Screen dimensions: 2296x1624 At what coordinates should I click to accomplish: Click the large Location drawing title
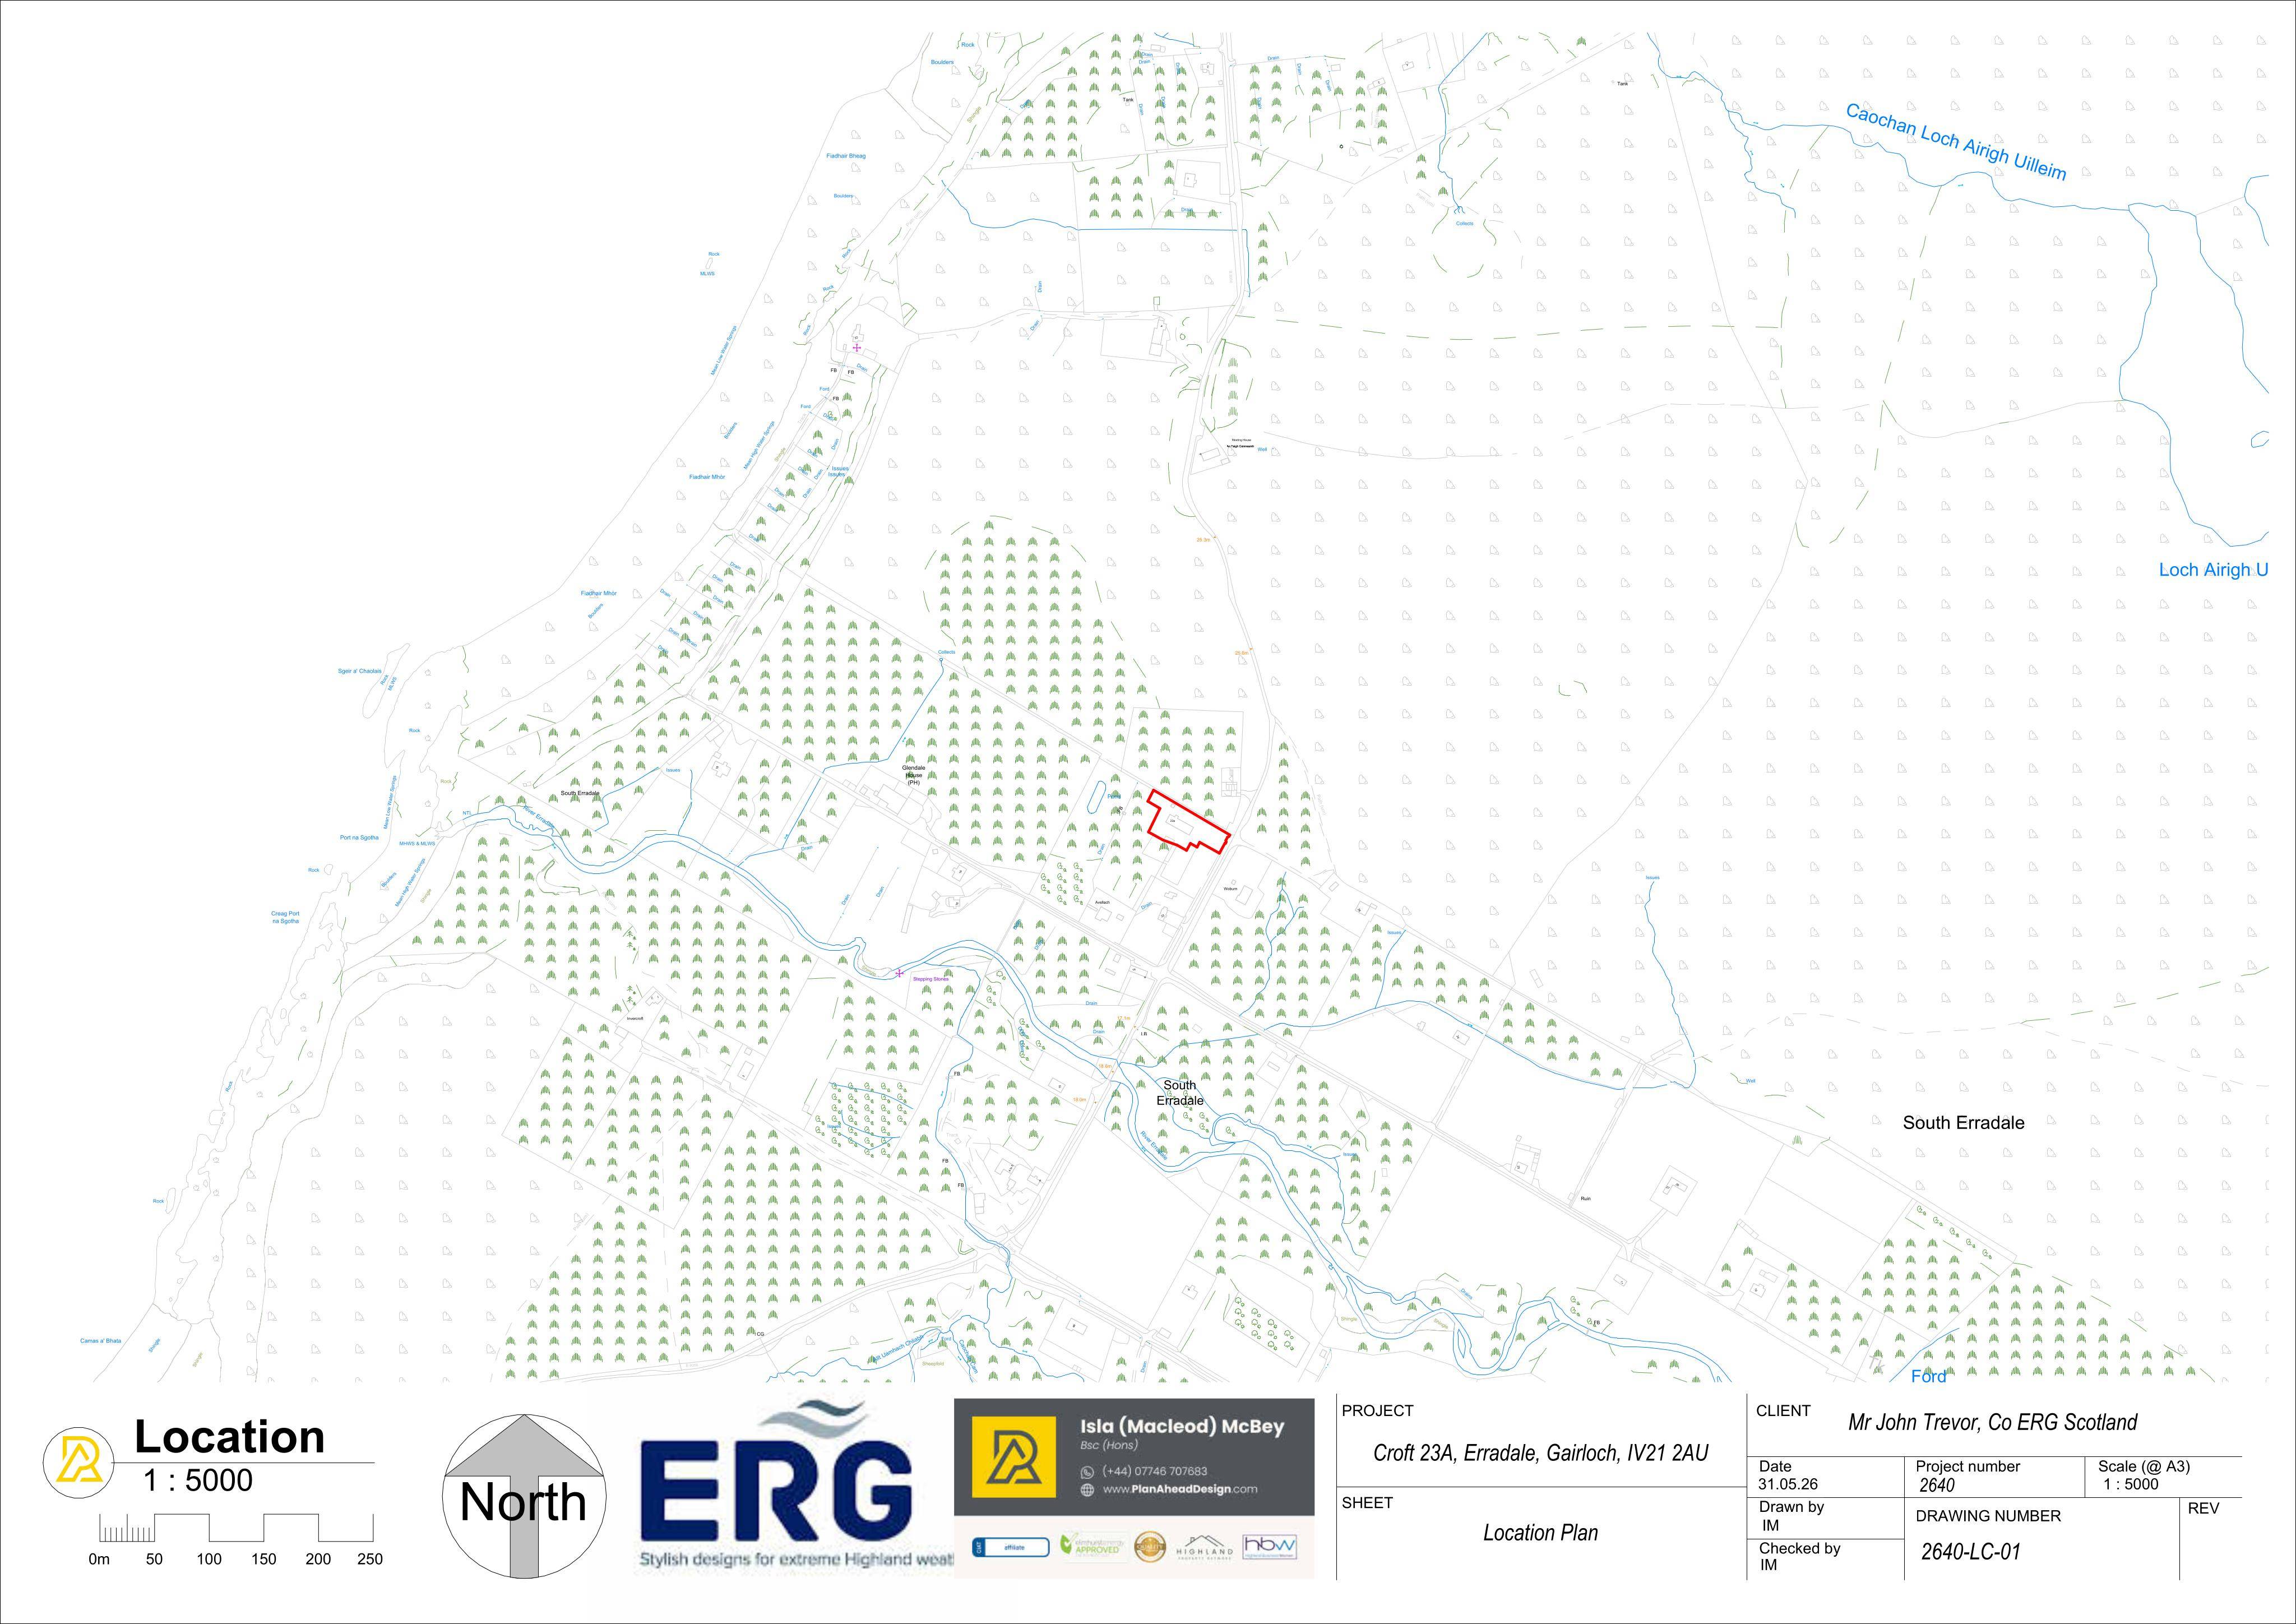point(230,1437)
